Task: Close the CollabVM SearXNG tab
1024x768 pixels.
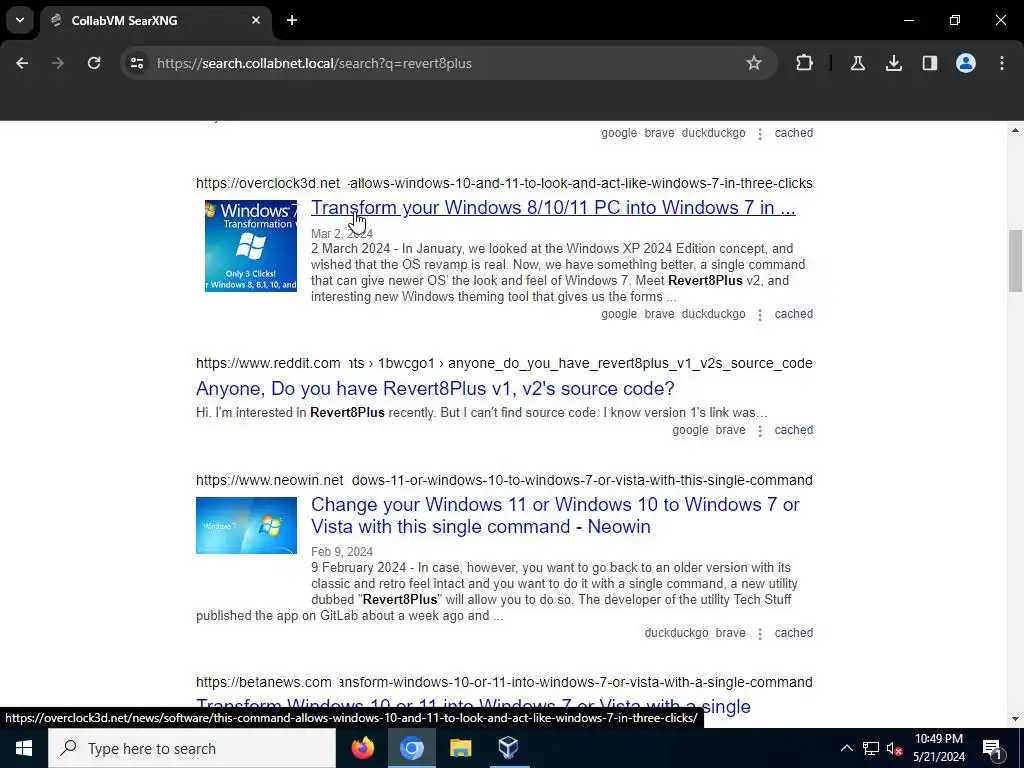Action: (x=256, y=20)
